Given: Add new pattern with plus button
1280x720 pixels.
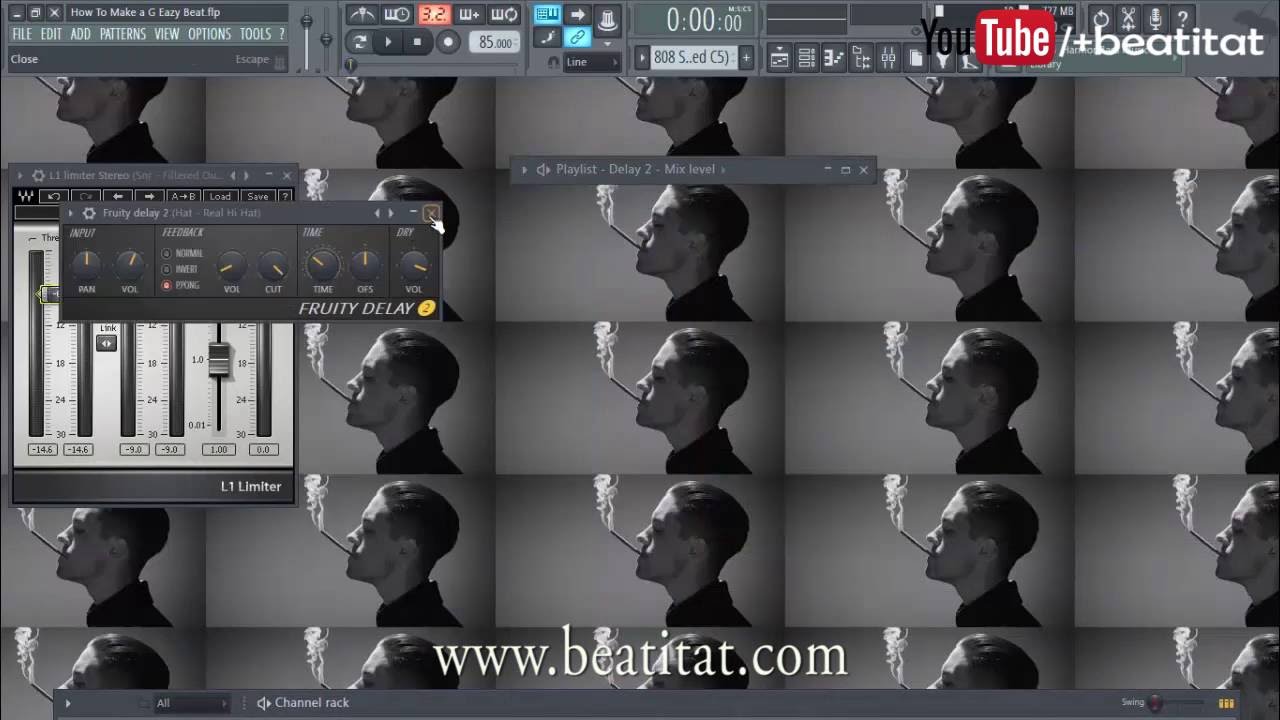Looking at the screenshot, I should (745, 58).
